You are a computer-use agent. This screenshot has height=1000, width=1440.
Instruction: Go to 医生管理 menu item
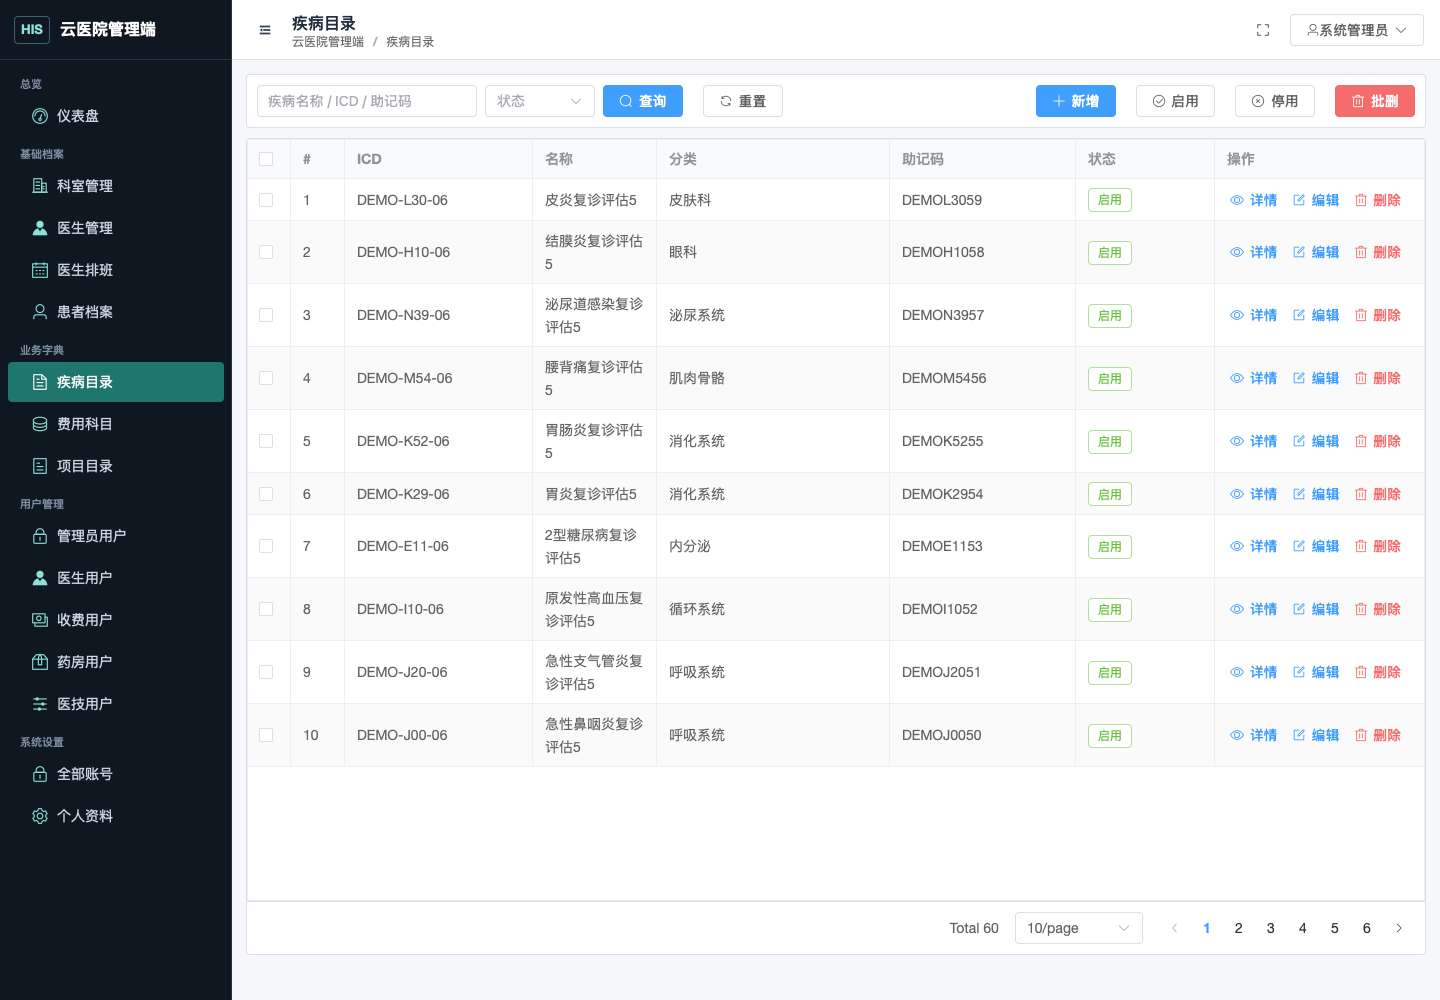pos(116,228)
